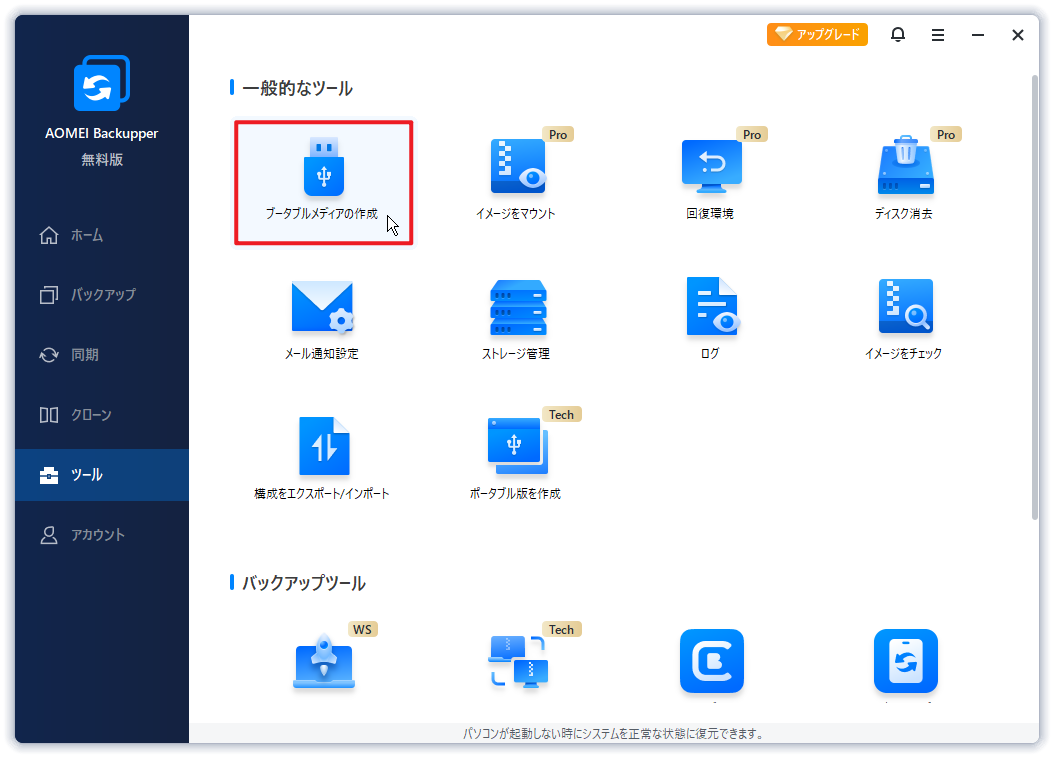
Task: Click the Upgrade button
Action: (x=817, y=34)
